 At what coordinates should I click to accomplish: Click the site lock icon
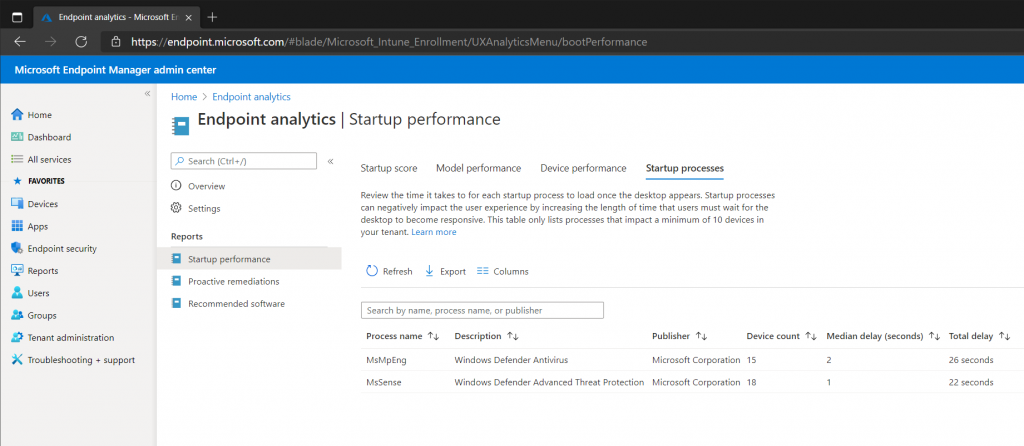[x=116, y=42]
